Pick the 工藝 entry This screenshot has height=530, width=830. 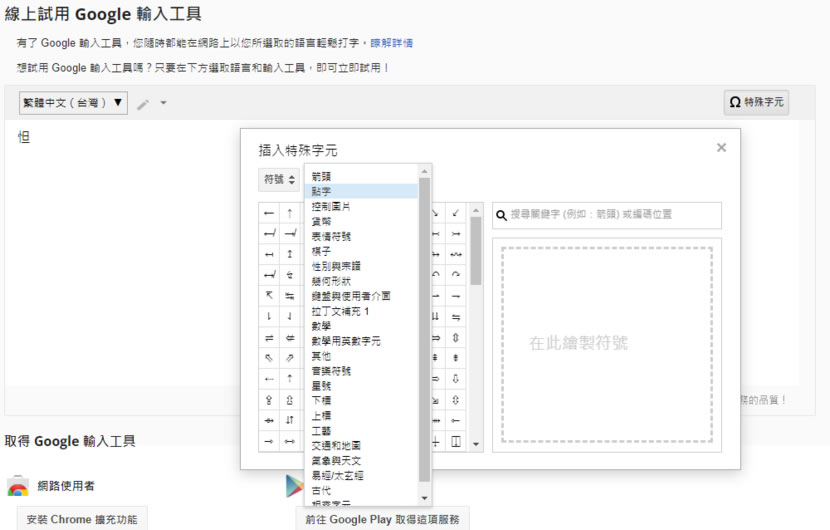[361, 431]
